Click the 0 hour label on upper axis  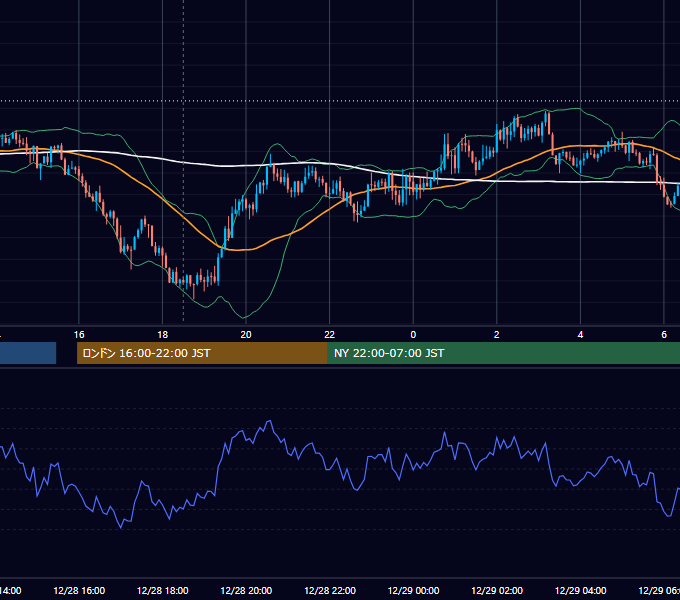(413, 335)
